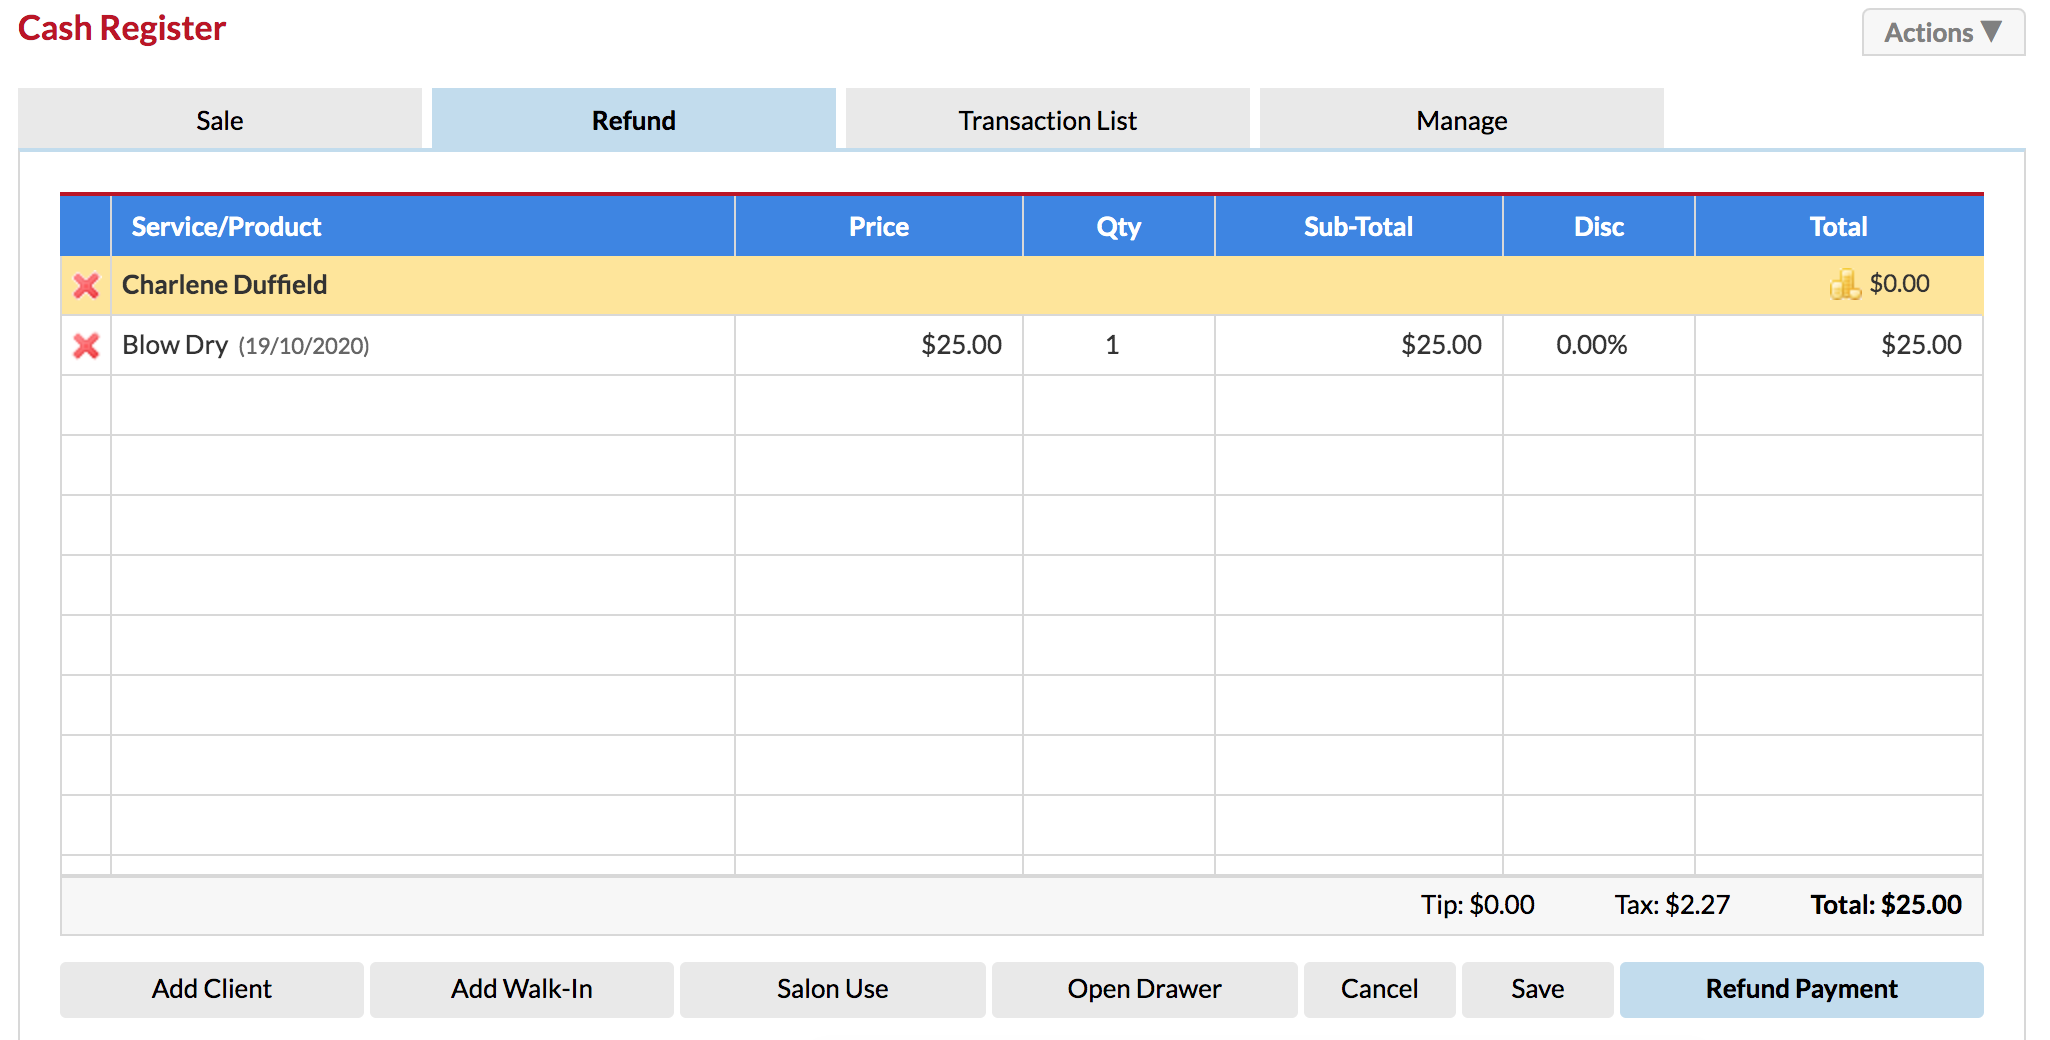Click the Refund Payment button

(x=1802, y=989)
